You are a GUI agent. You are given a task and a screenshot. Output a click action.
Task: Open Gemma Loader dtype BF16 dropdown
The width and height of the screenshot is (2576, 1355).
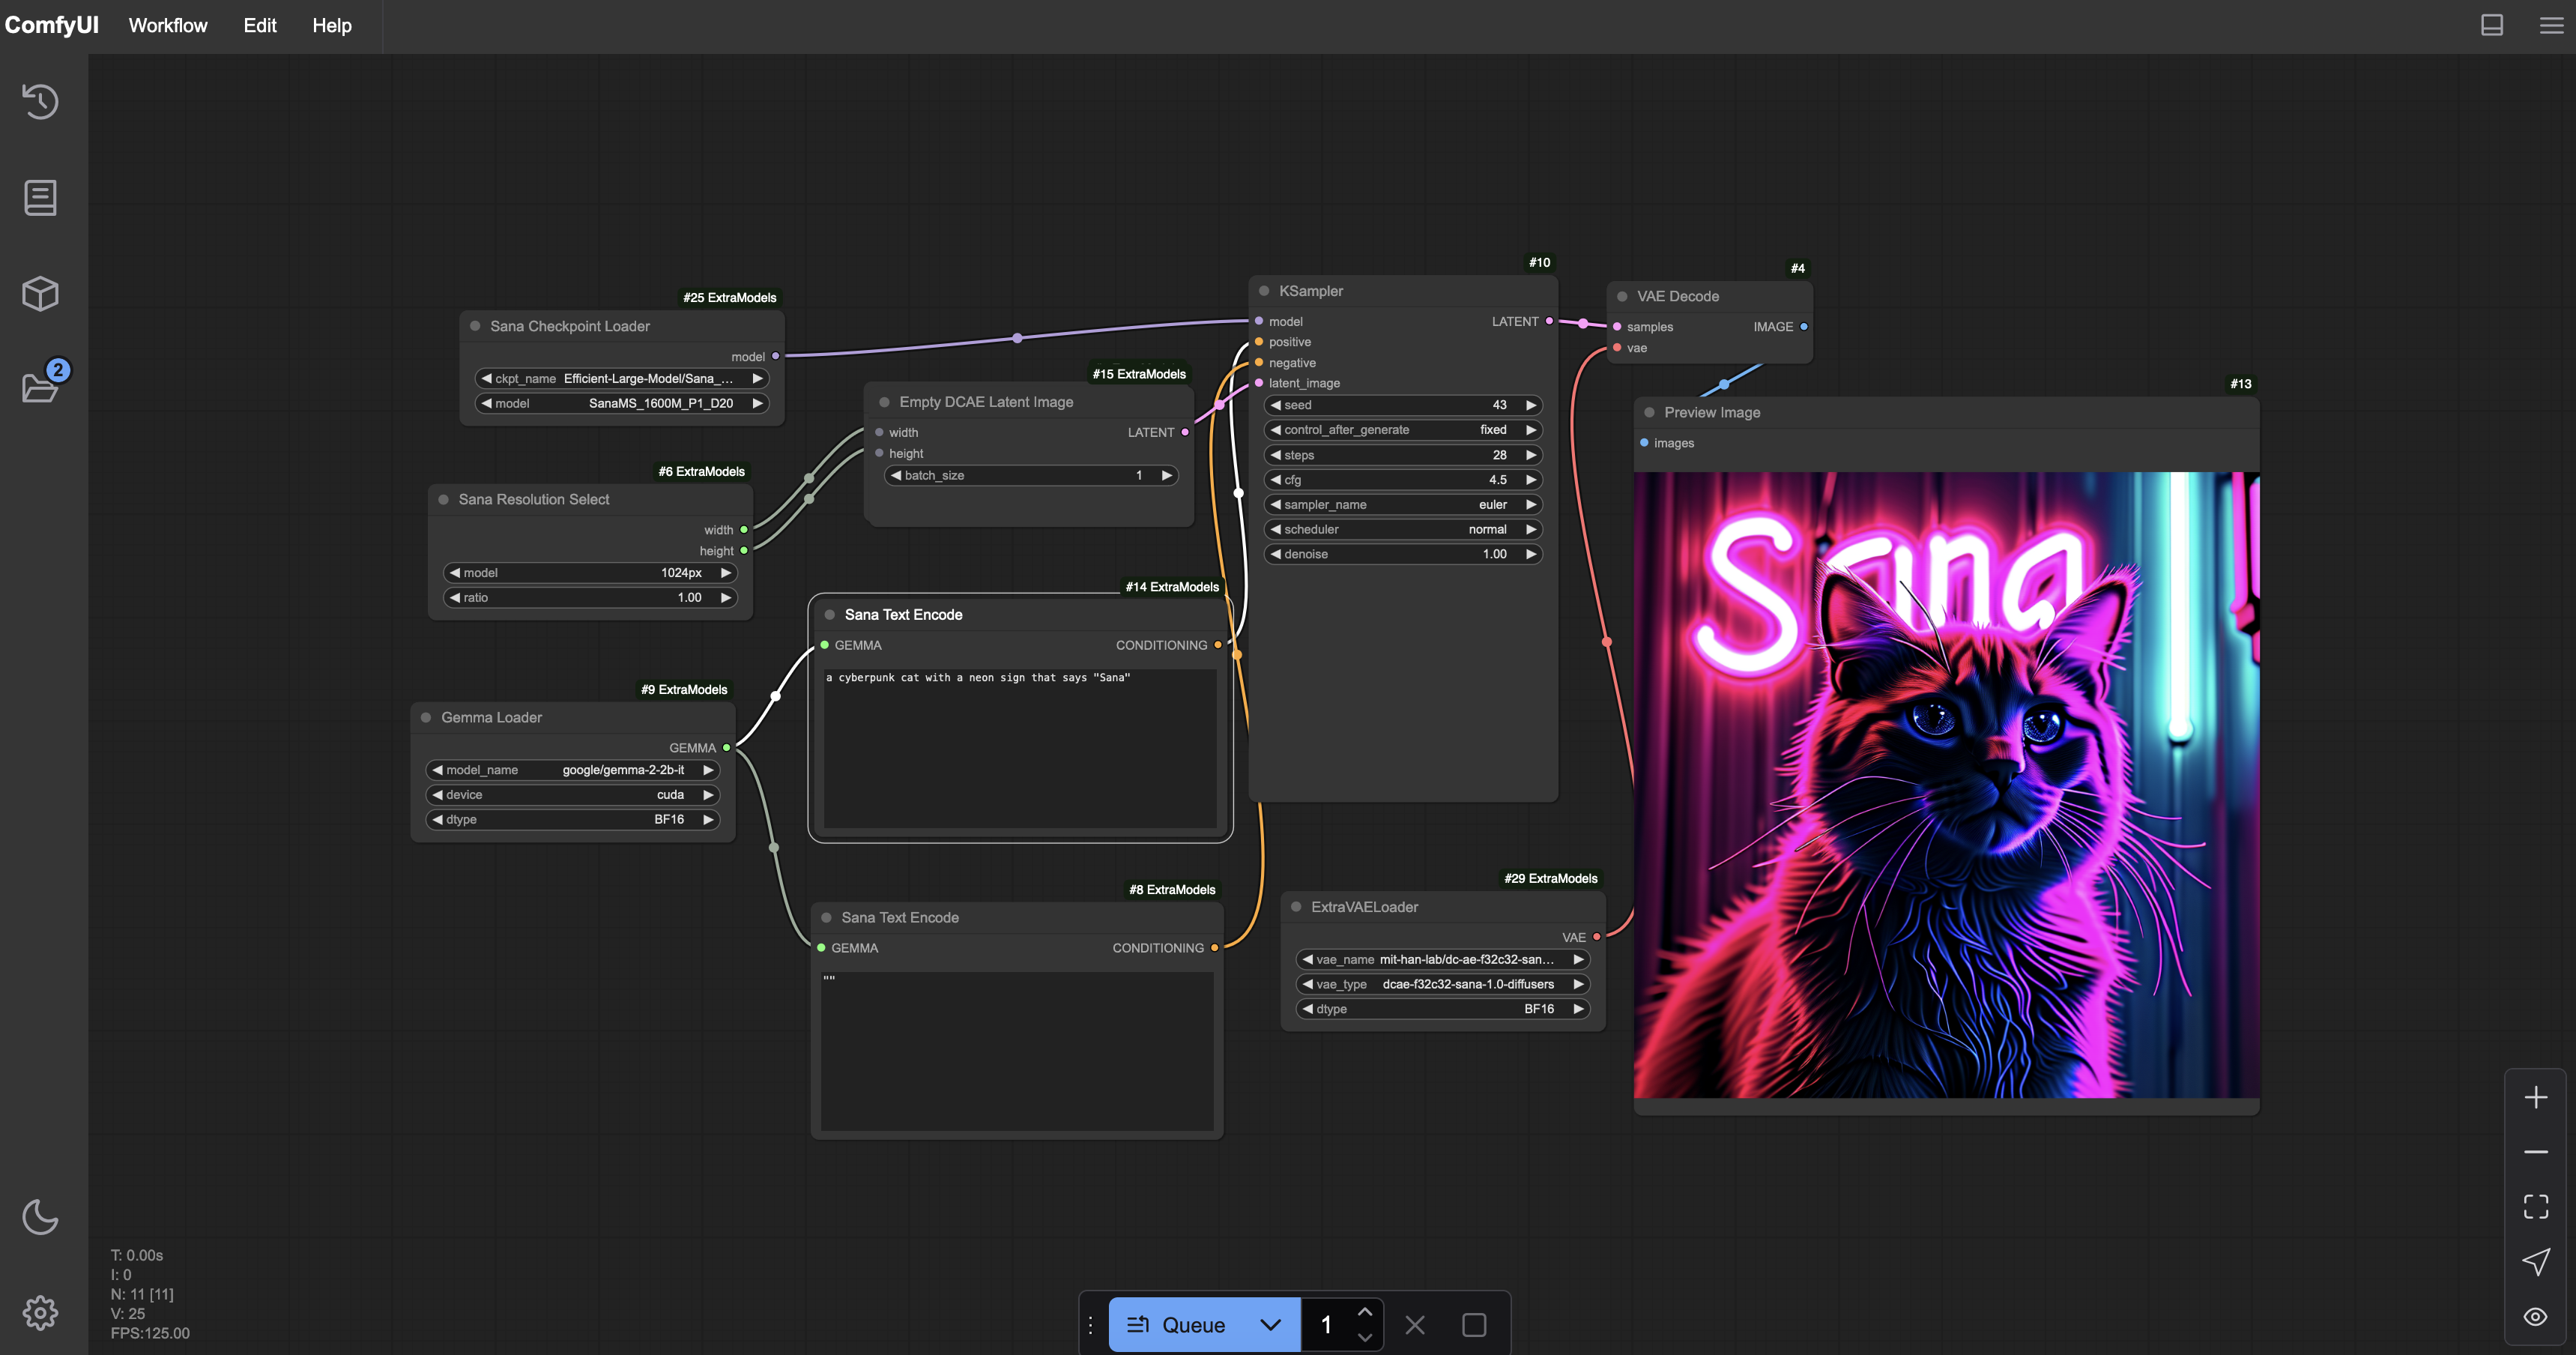573,820
